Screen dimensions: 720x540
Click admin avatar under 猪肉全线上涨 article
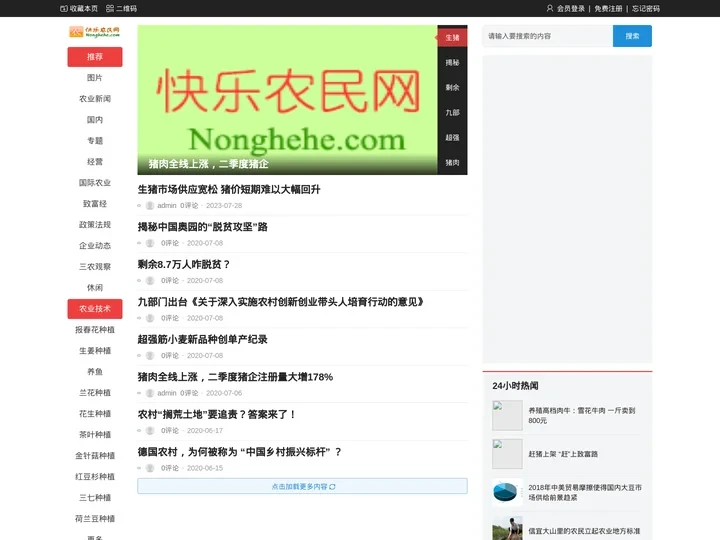pos(150,393)
